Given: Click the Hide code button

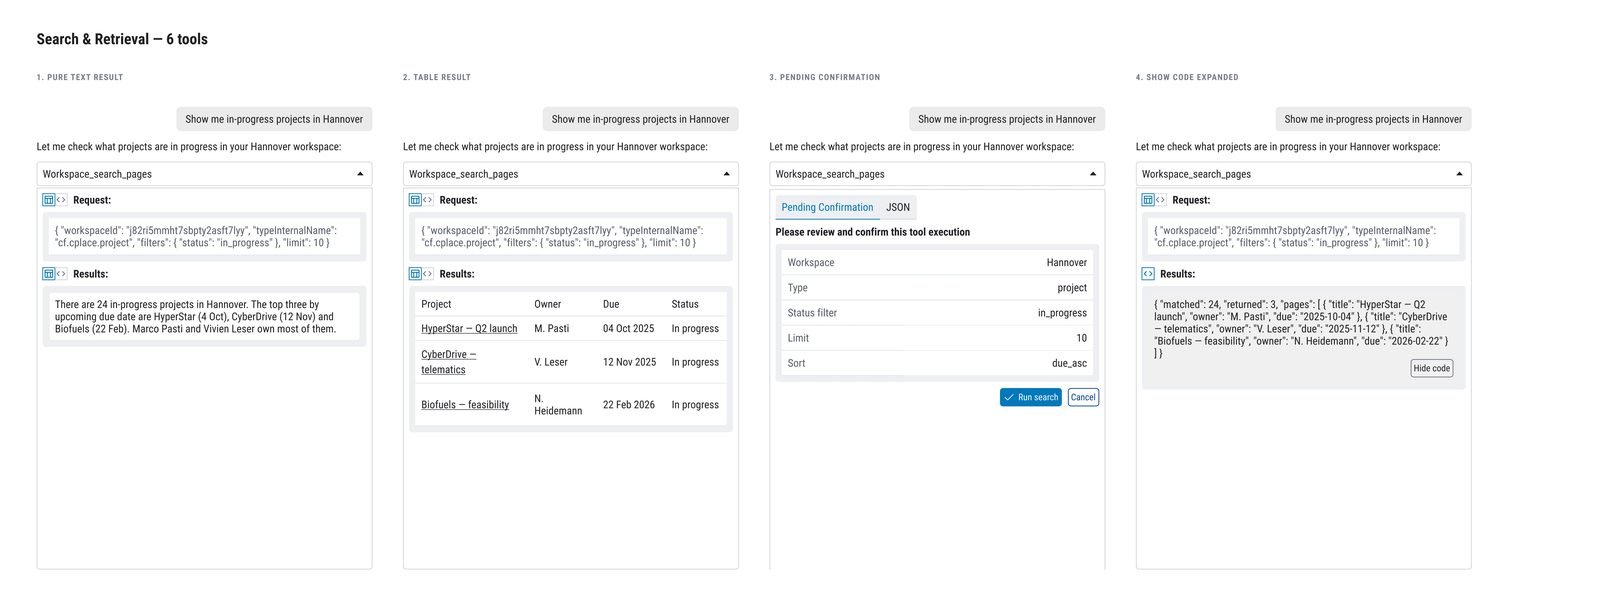Looking at the screenshot, I should pyautogui.click(x=1432, y=368).
